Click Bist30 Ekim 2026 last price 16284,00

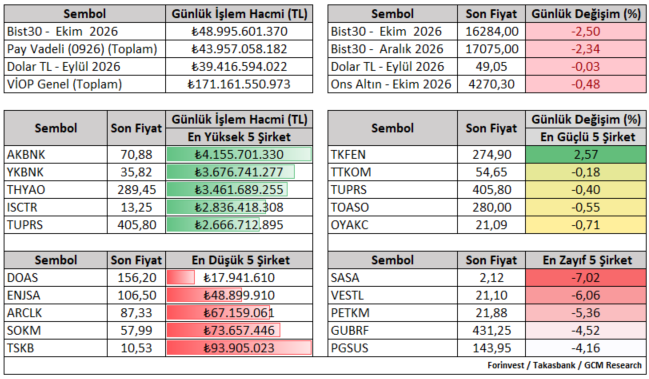tap(492, 31)
